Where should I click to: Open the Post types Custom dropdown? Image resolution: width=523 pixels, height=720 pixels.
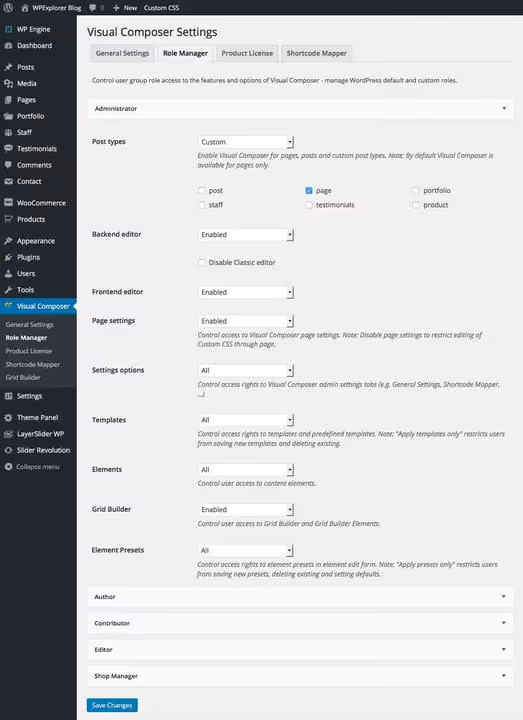point(246,142)
